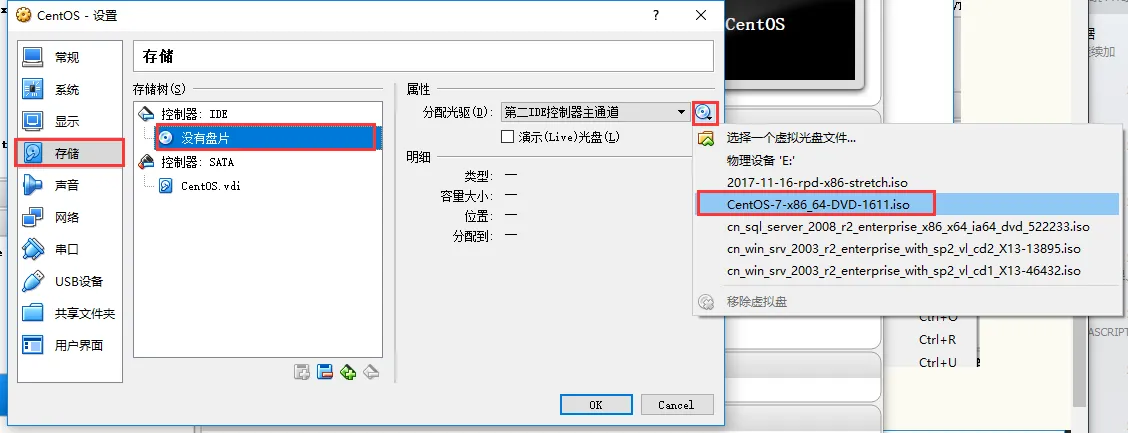Open the 网络 settings category
Viewport: 1128px width, 433px height.
point(70,217)
